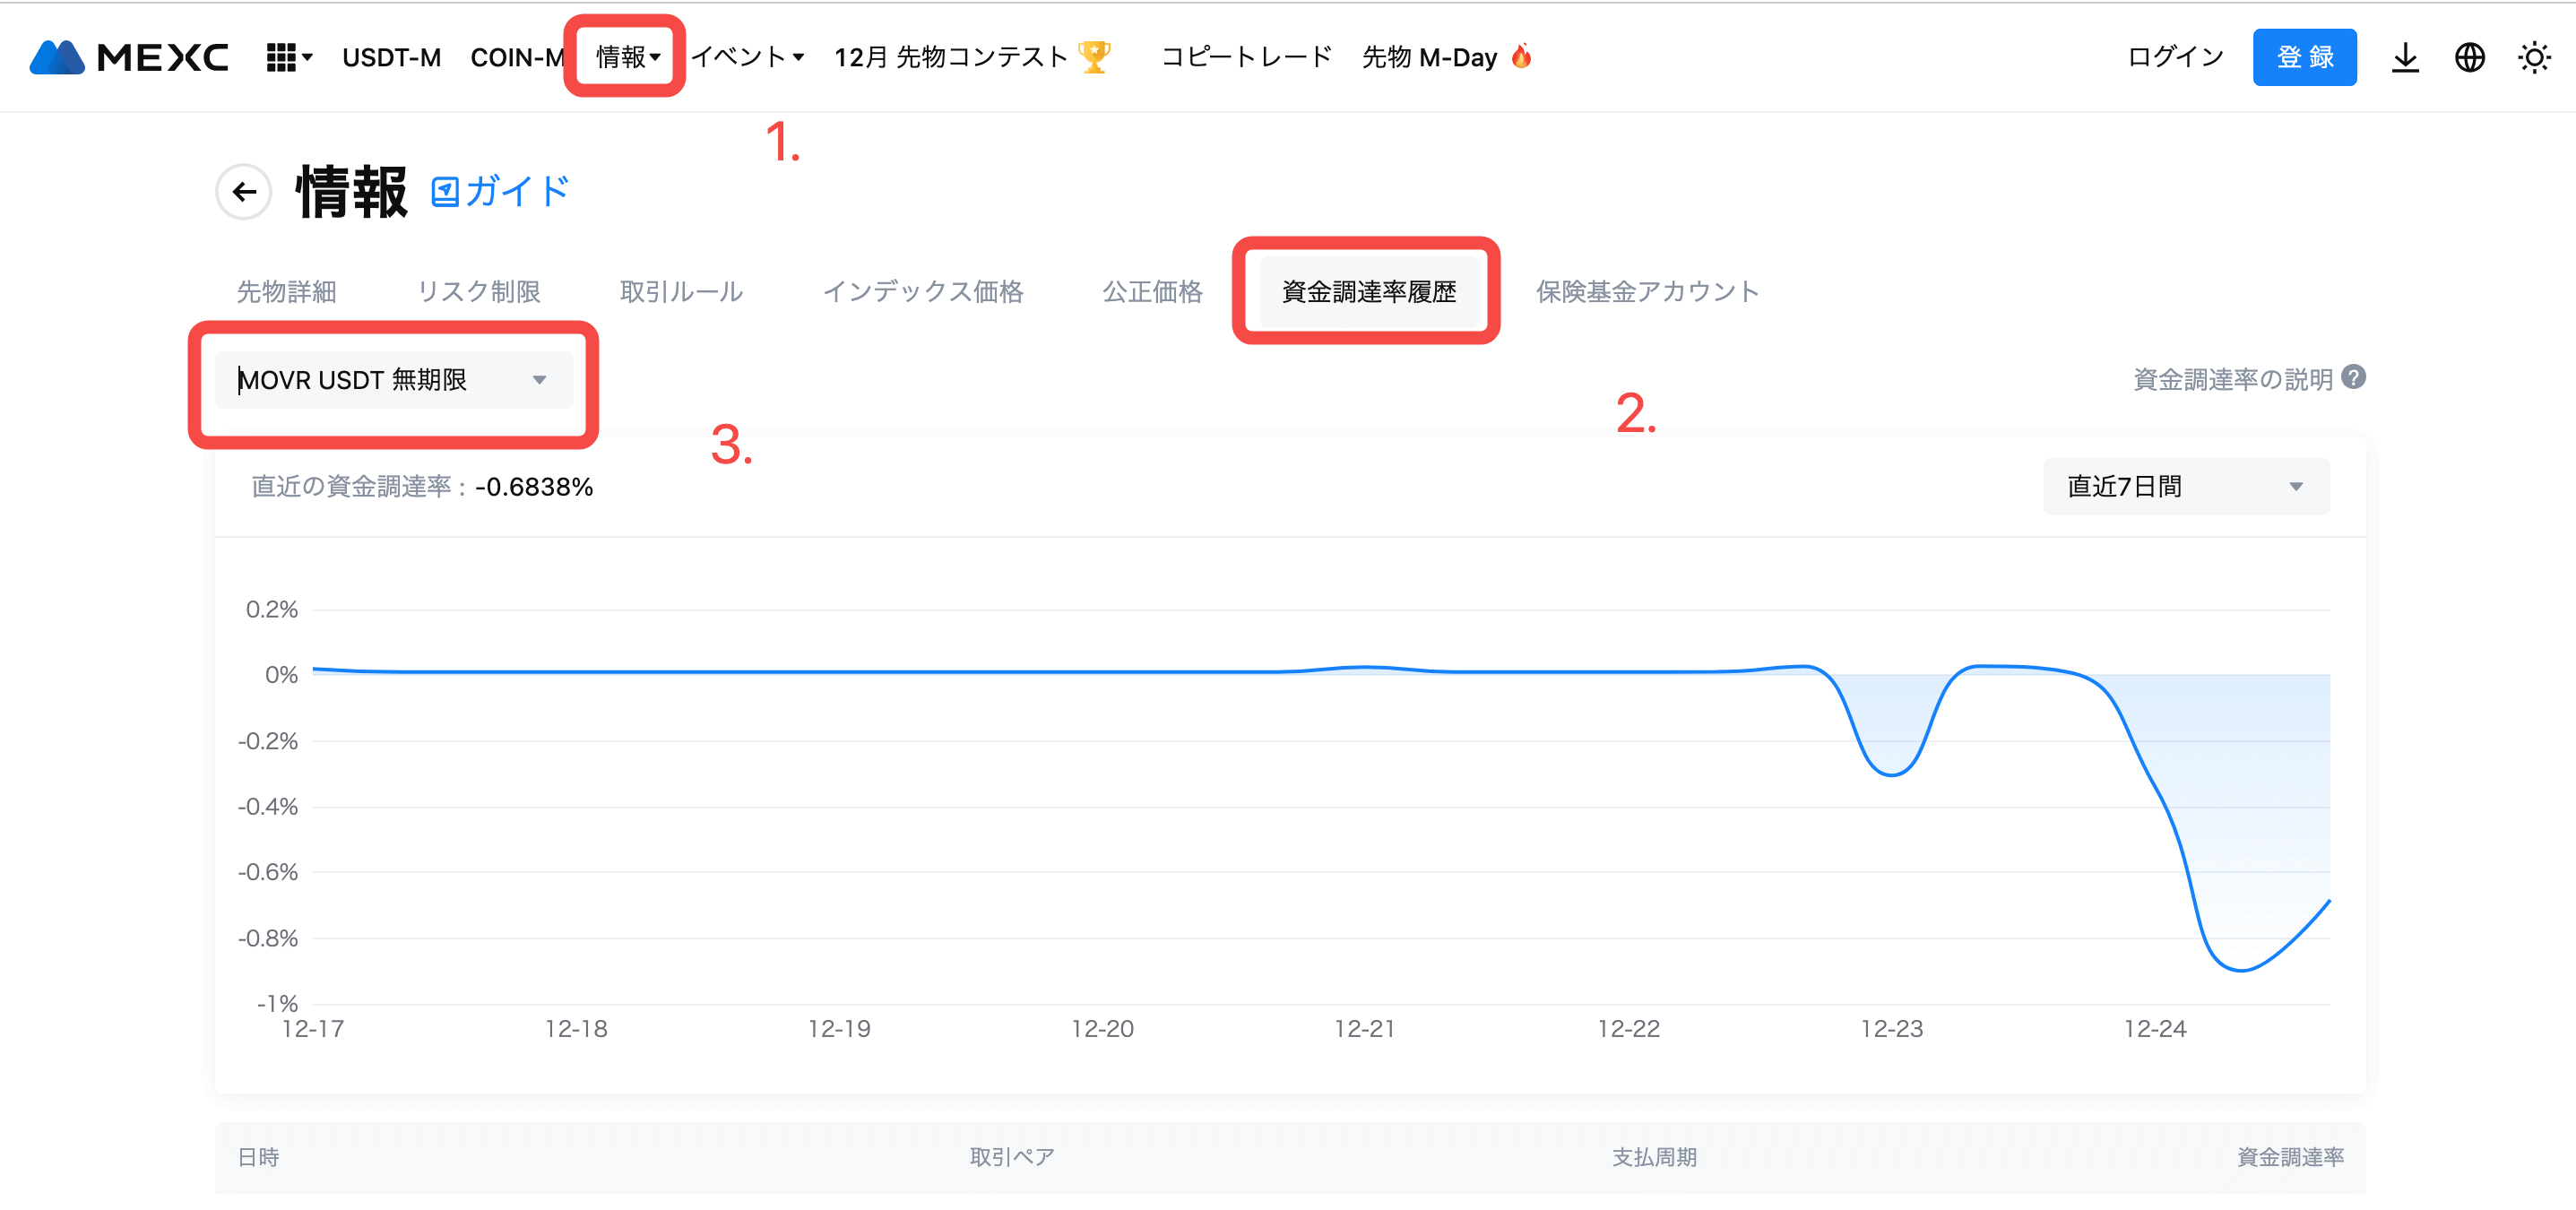The height and width of the screenshot is (1210, 2576).
Task: Open the ガイド link
Action: pyautogui.click(x=500, y=191)
